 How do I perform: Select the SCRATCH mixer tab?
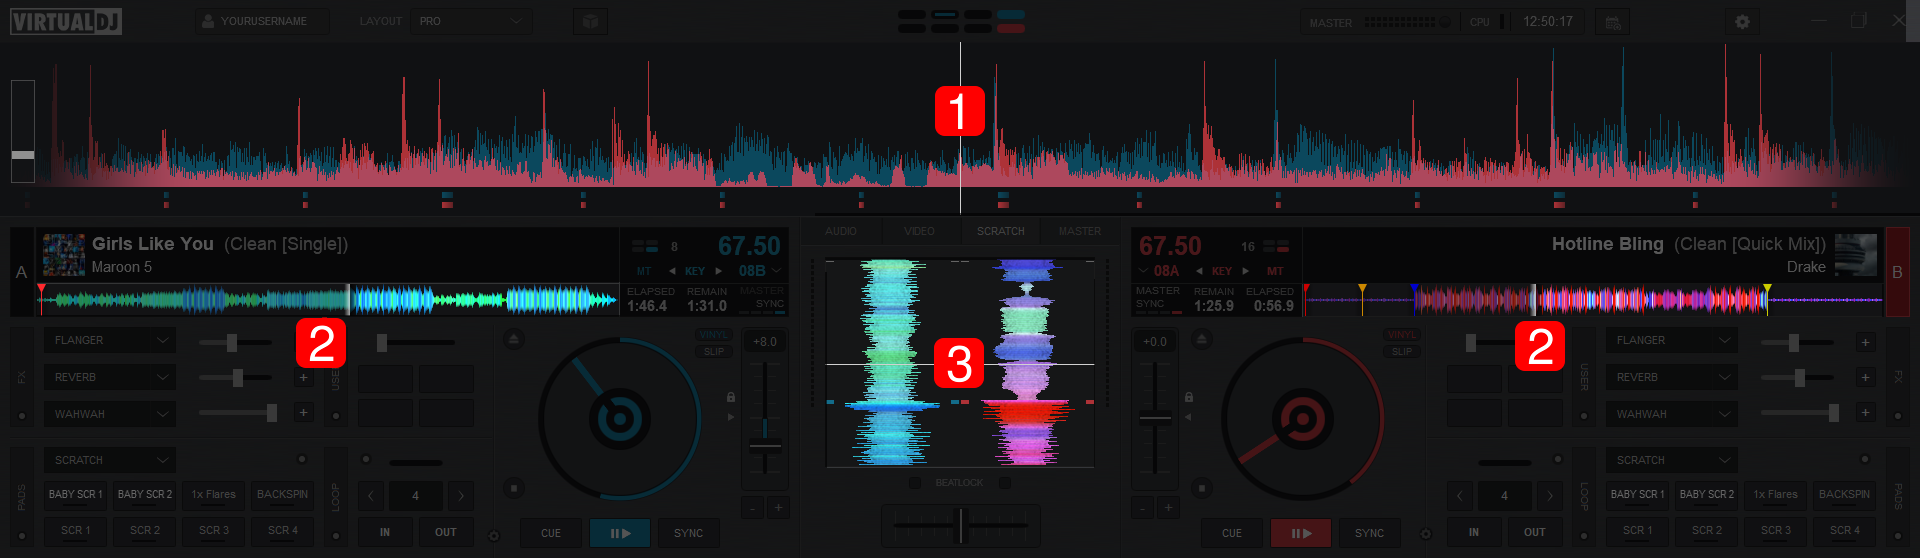[1000, 231]
